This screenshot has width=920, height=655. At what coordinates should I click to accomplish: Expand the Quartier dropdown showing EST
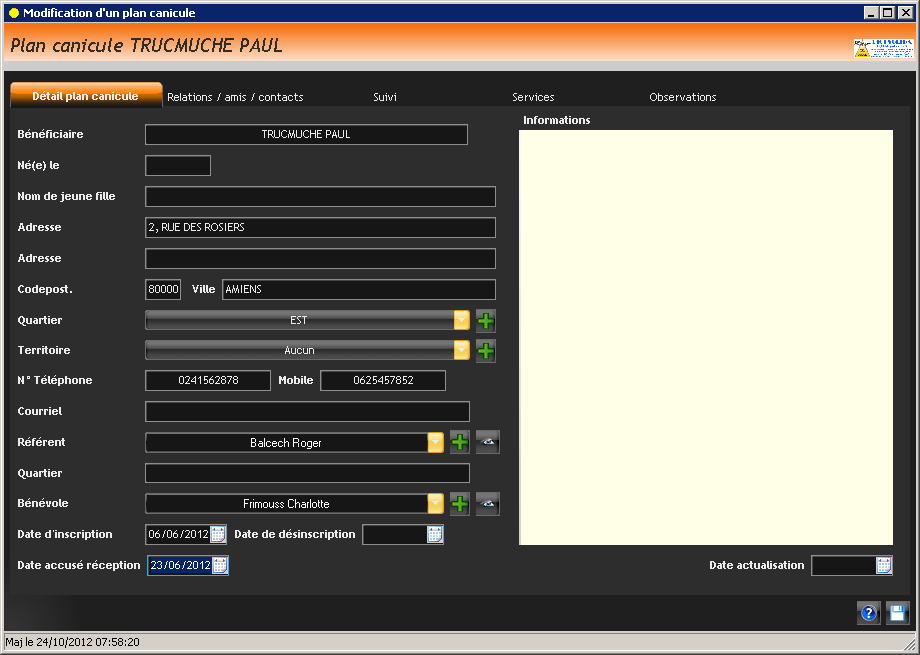pos(461,321)
